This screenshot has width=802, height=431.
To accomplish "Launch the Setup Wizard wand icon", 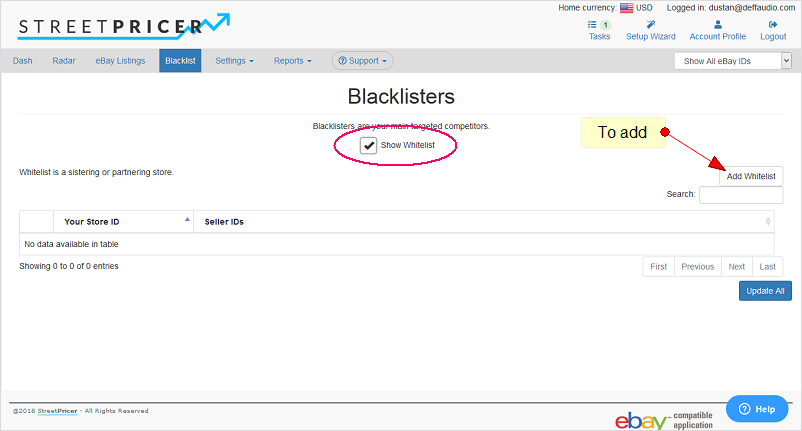I will pyautogui.click(x=650, y=24).
